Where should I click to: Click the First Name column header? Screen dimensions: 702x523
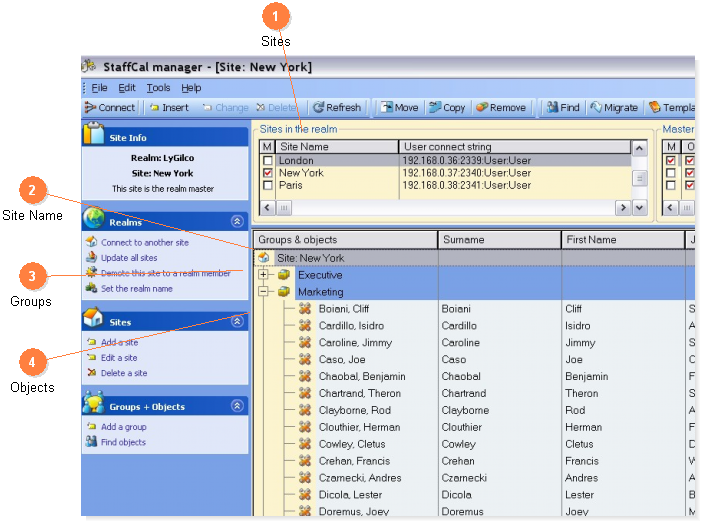pyautogui.click(x=623, y=240)
